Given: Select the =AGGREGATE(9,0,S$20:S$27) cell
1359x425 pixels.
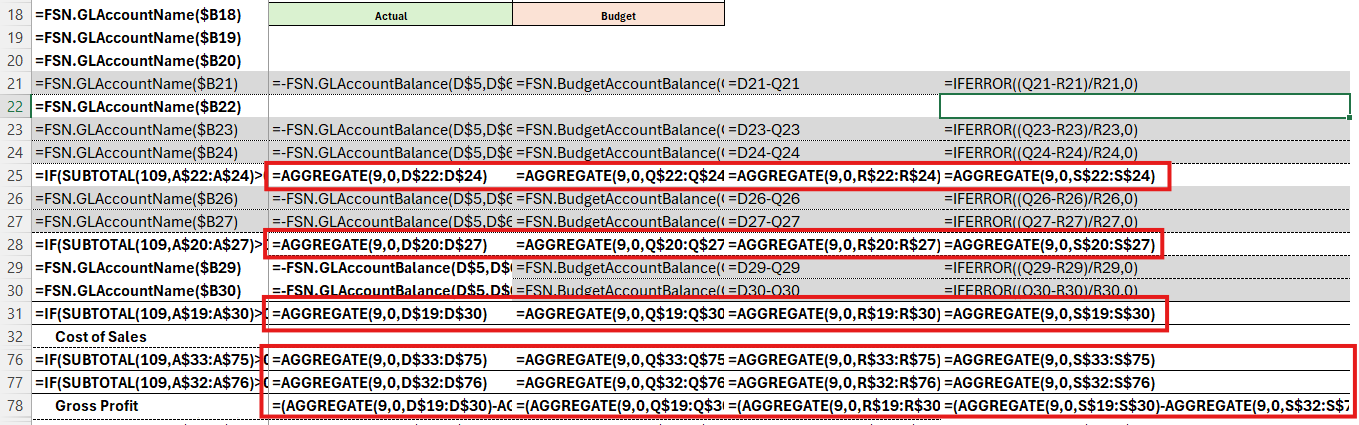Looking at the screenshot, I should [1050, 245].
